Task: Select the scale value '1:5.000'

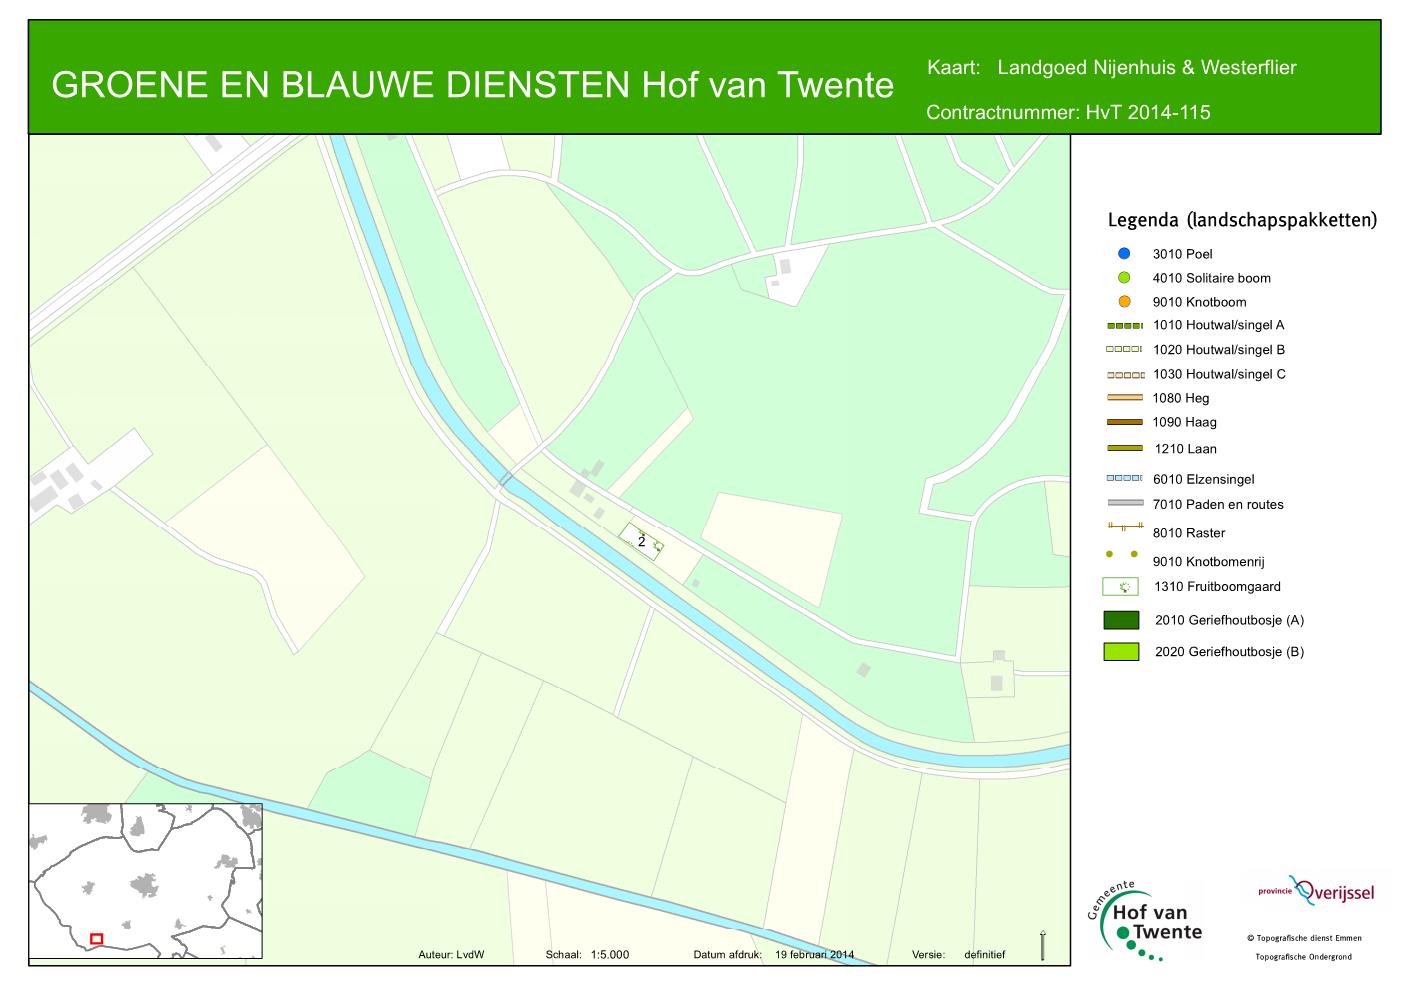Action: coord(610,954)
